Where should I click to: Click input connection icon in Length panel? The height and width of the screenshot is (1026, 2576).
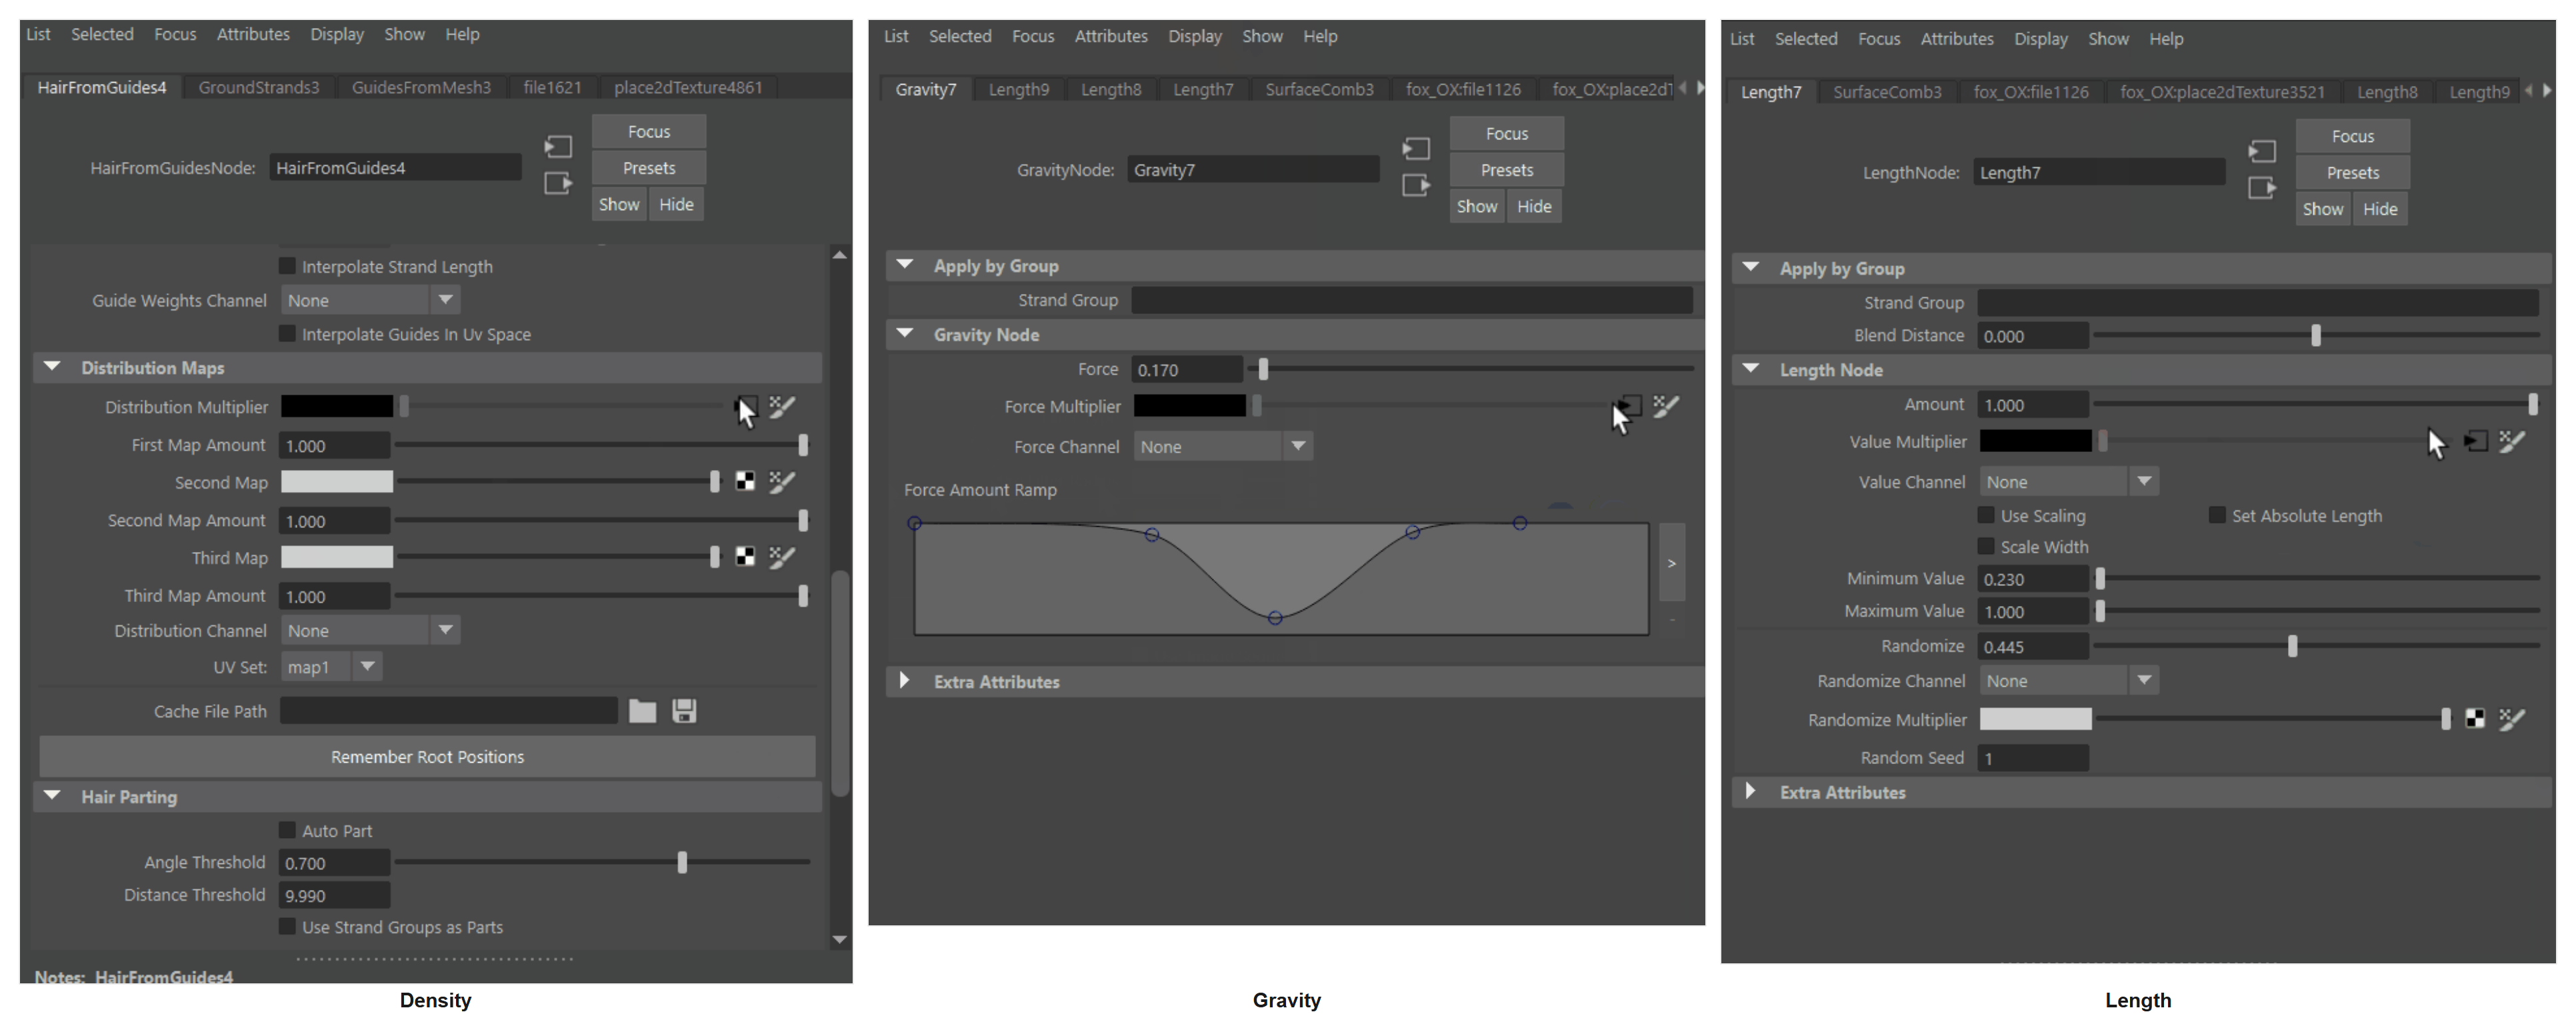(x=2262, y=151)
